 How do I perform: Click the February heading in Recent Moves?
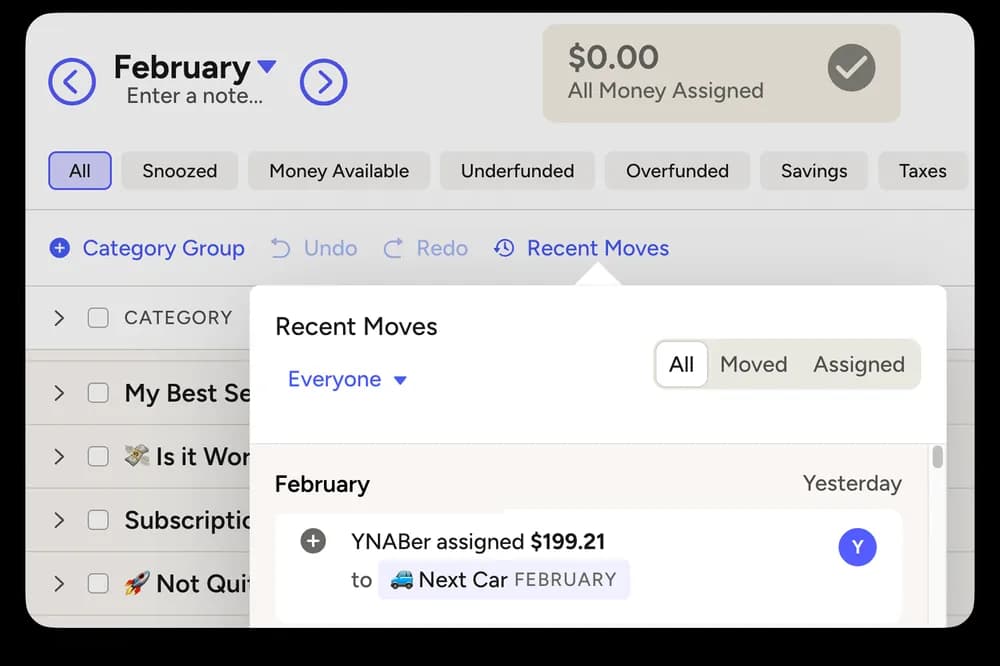322,484
